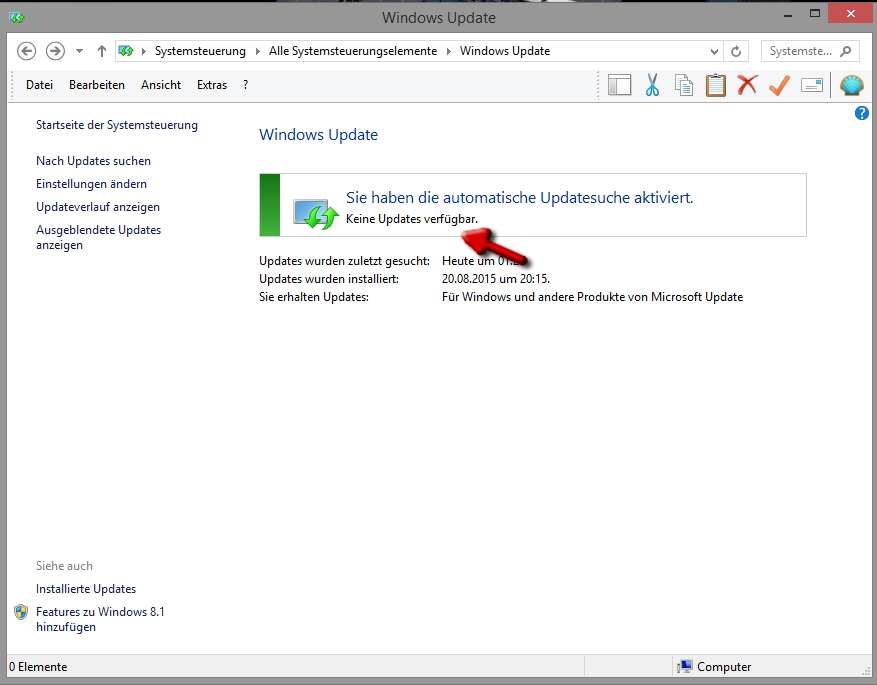The height and width of the screenshot is (685, 877).
Task: Open the recent locations dropdown arrow
Action: tap(79, 51)
